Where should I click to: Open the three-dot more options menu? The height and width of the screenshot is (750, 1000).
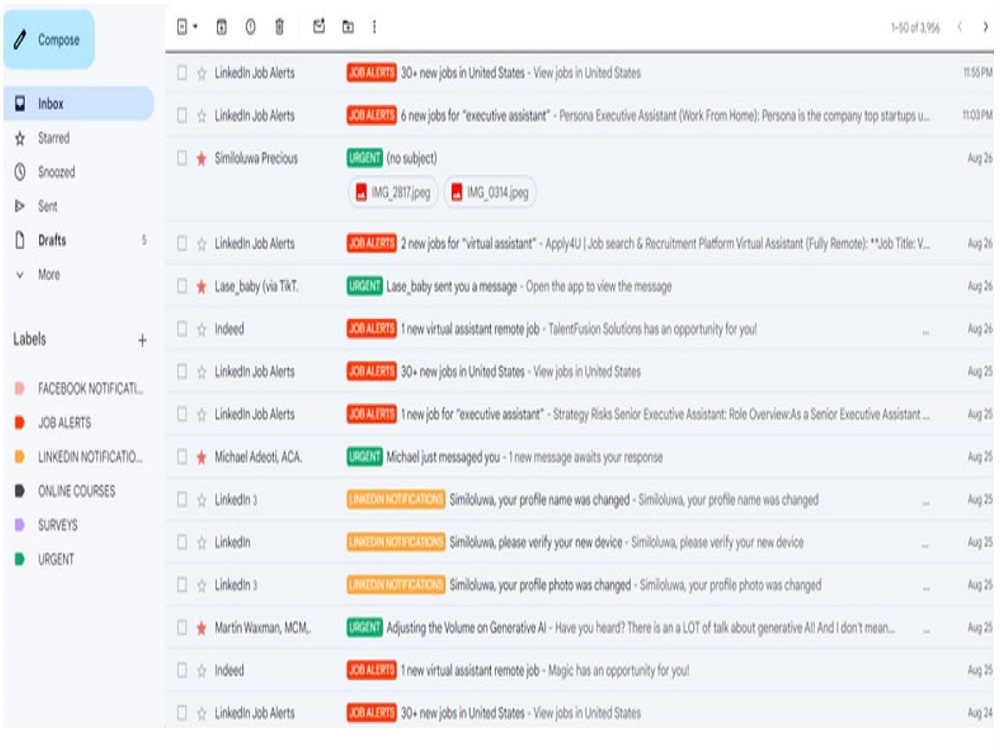click(x=374, y=27)
